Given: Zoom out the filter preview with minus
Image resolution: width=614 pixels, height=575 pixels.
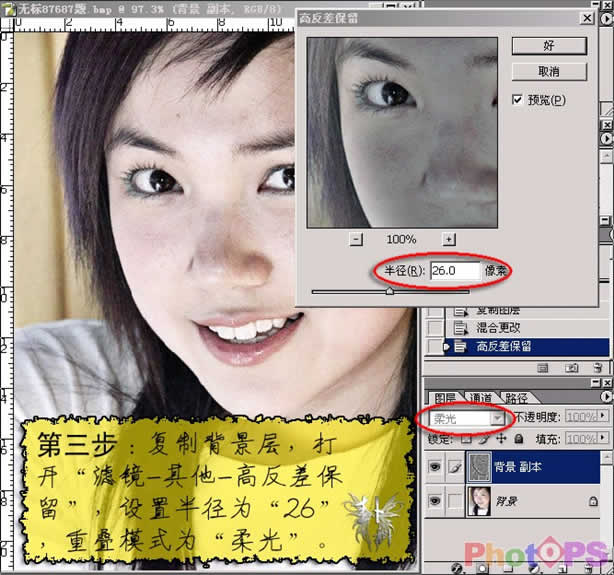Looking at the screenshot, I should click(x=356, y=239).
